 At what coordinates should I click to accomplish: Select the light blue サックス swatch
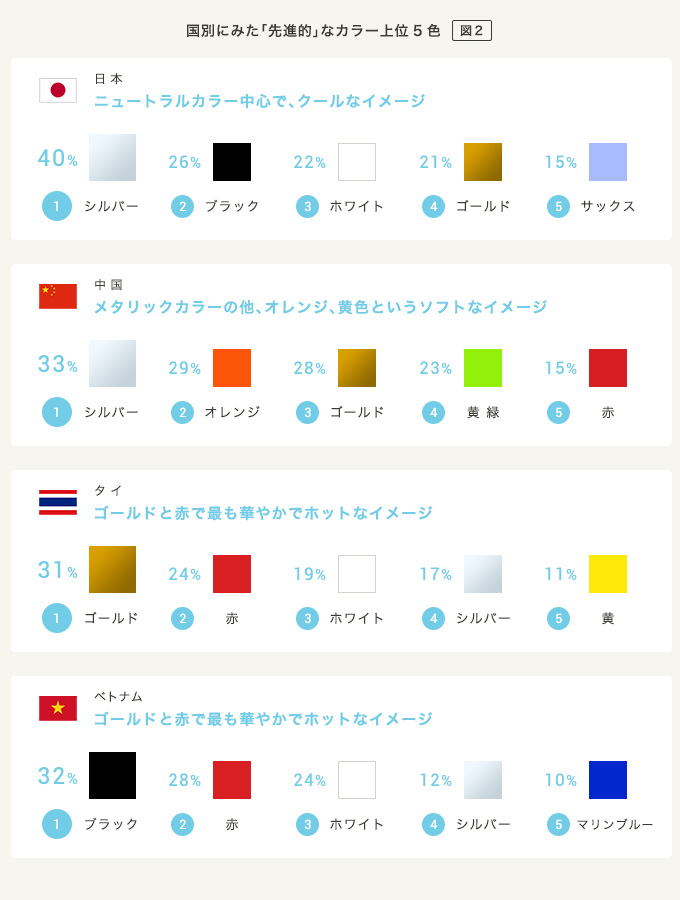click(x=608, y=162)
